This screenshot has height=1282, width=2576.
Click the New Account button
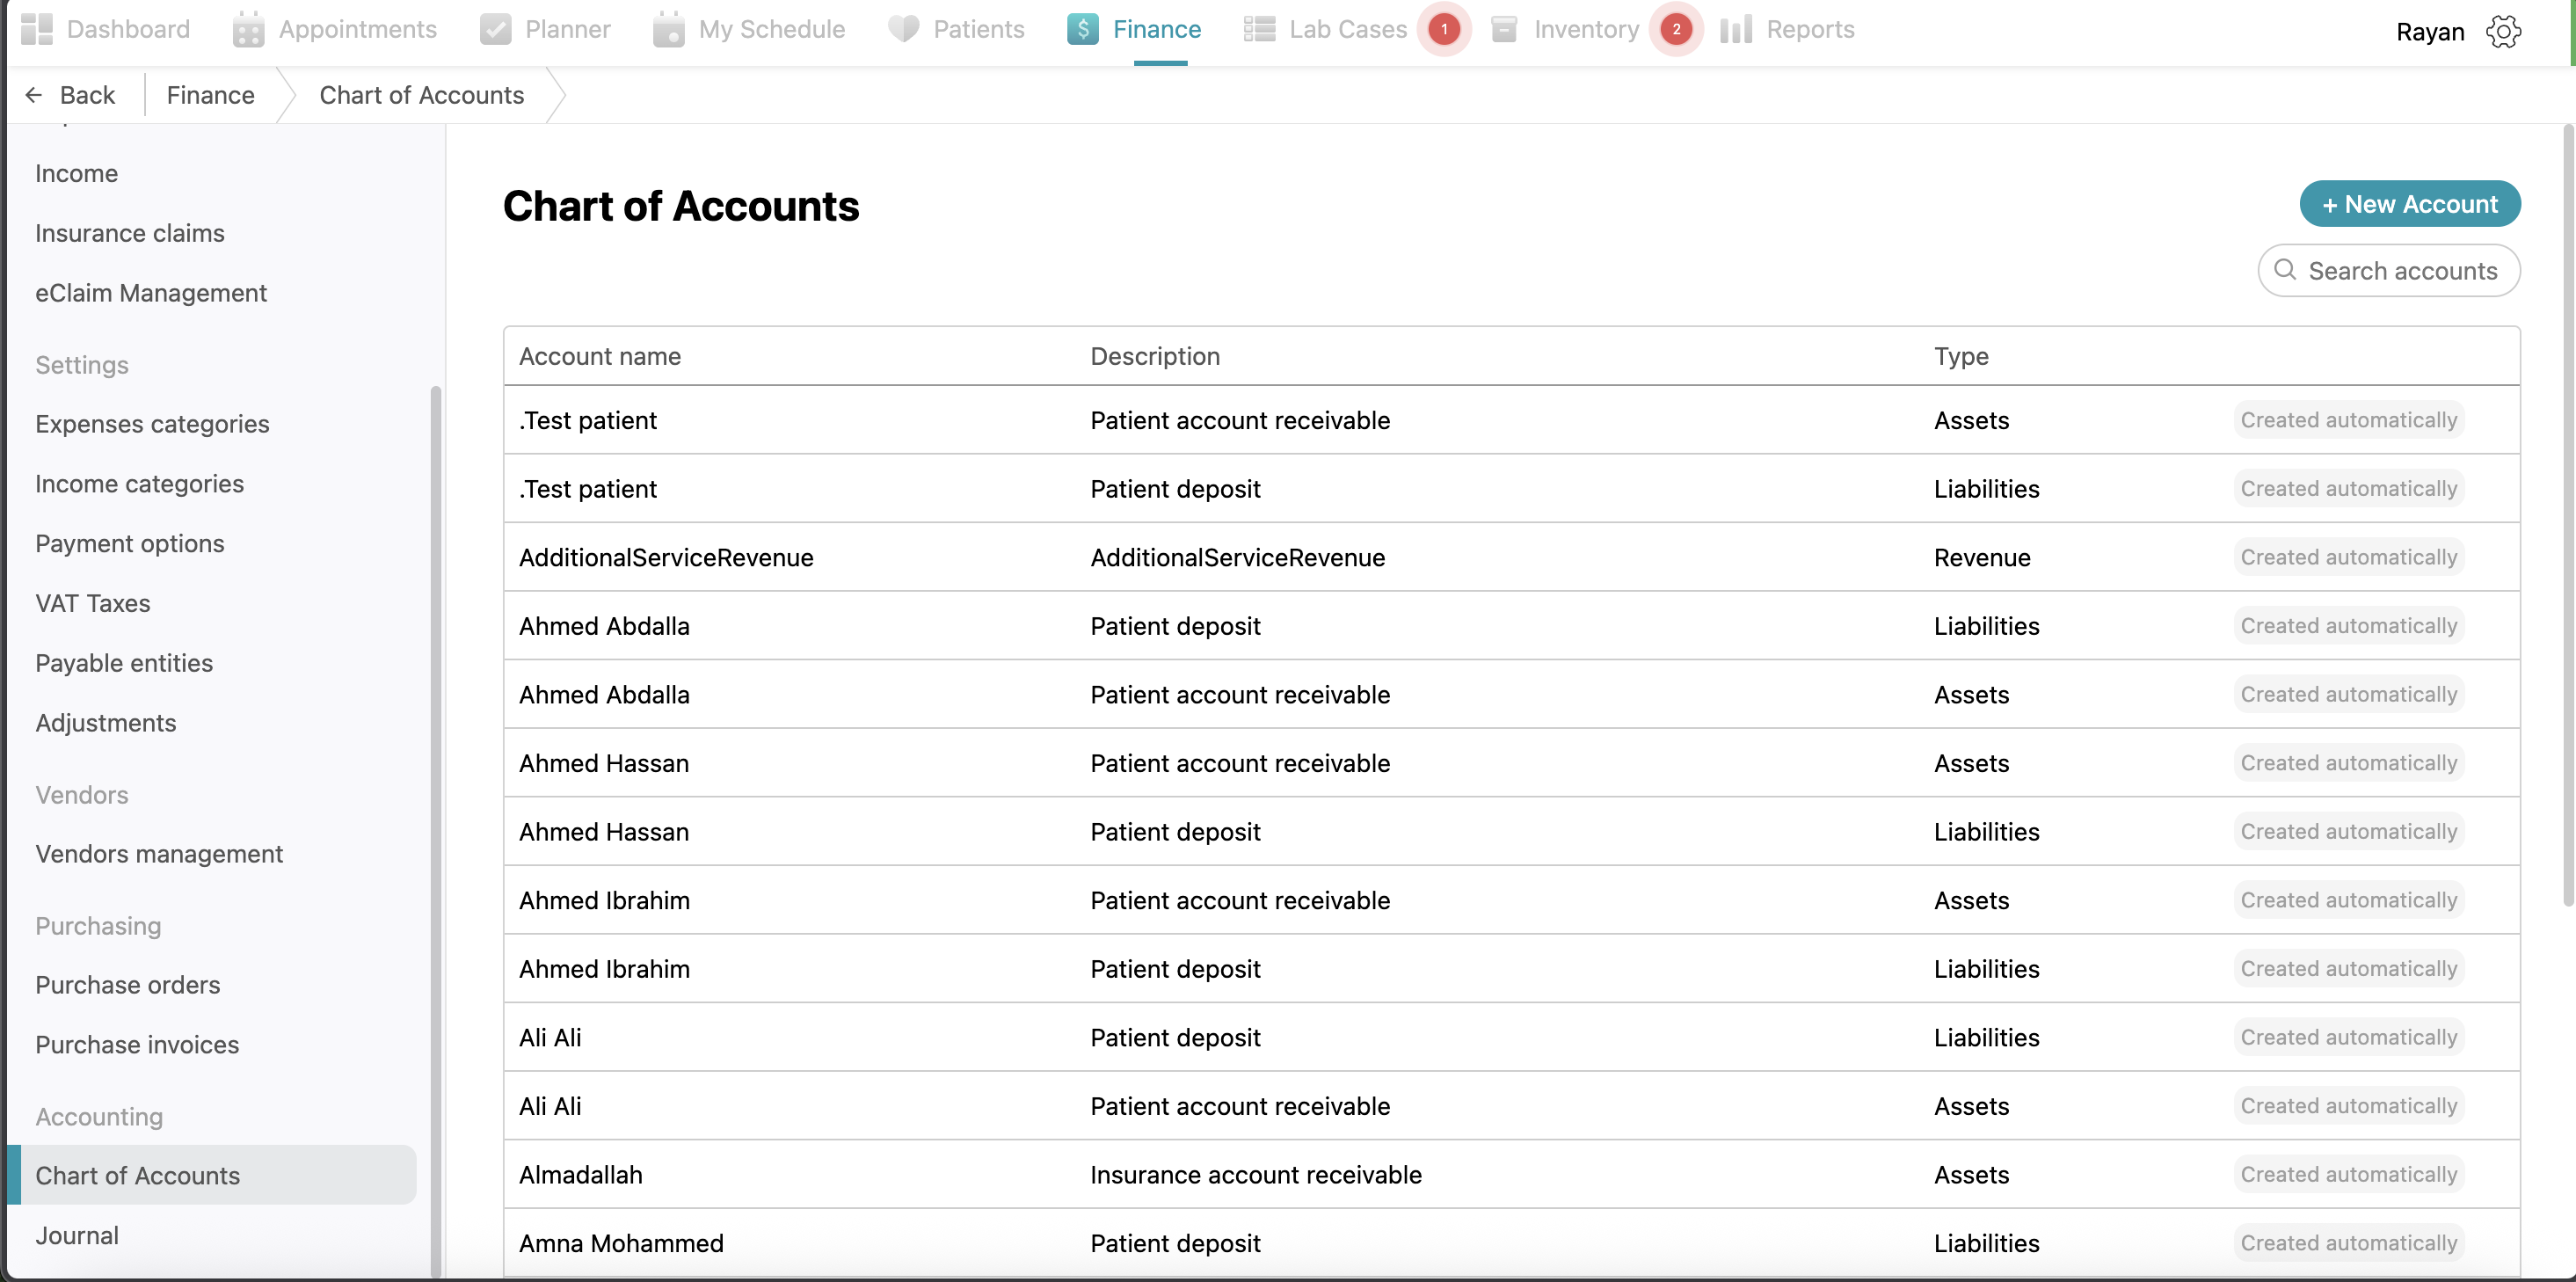pos(2409,204)
